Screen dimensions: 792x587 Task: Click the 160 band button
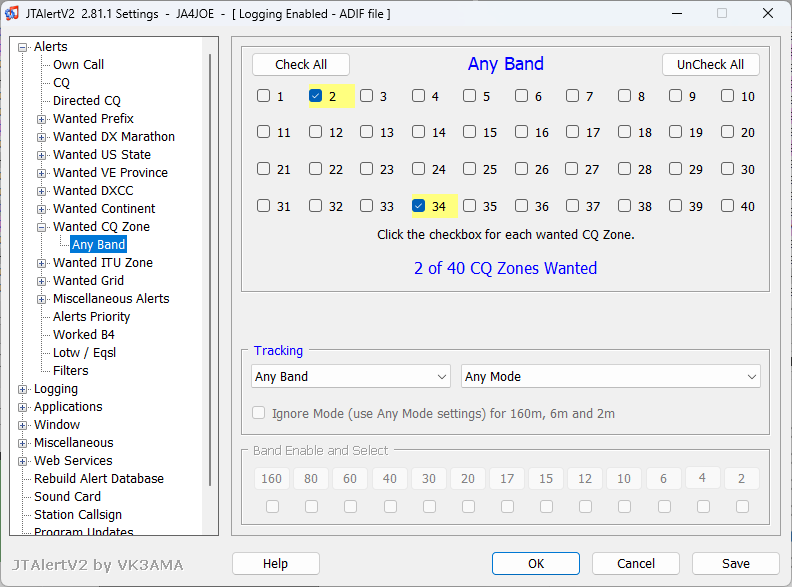click(x=271, y=478)
